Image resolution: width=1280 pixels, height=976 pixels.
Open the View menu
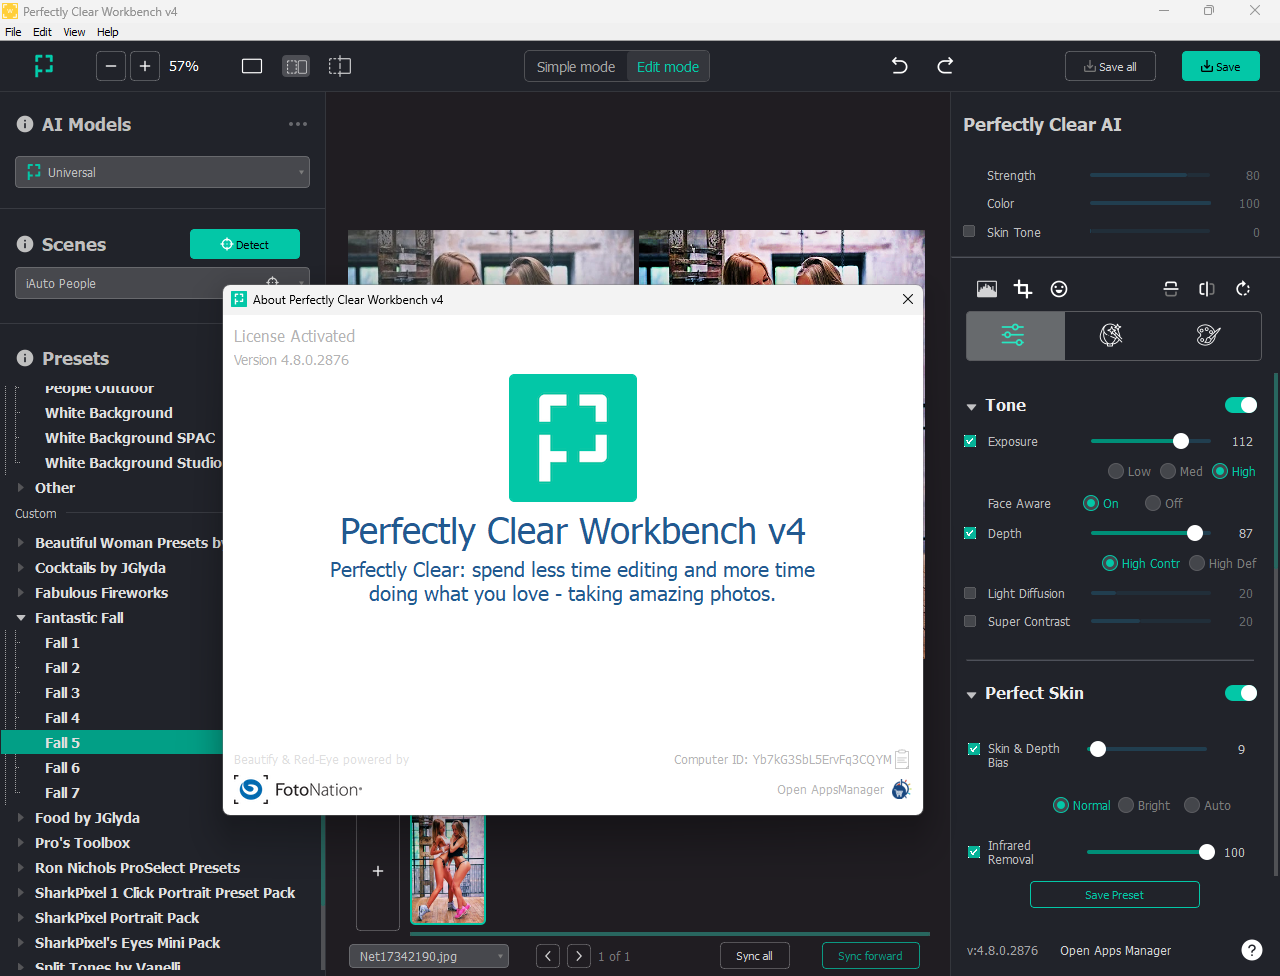pyautogui.click(x=75, y=32)
